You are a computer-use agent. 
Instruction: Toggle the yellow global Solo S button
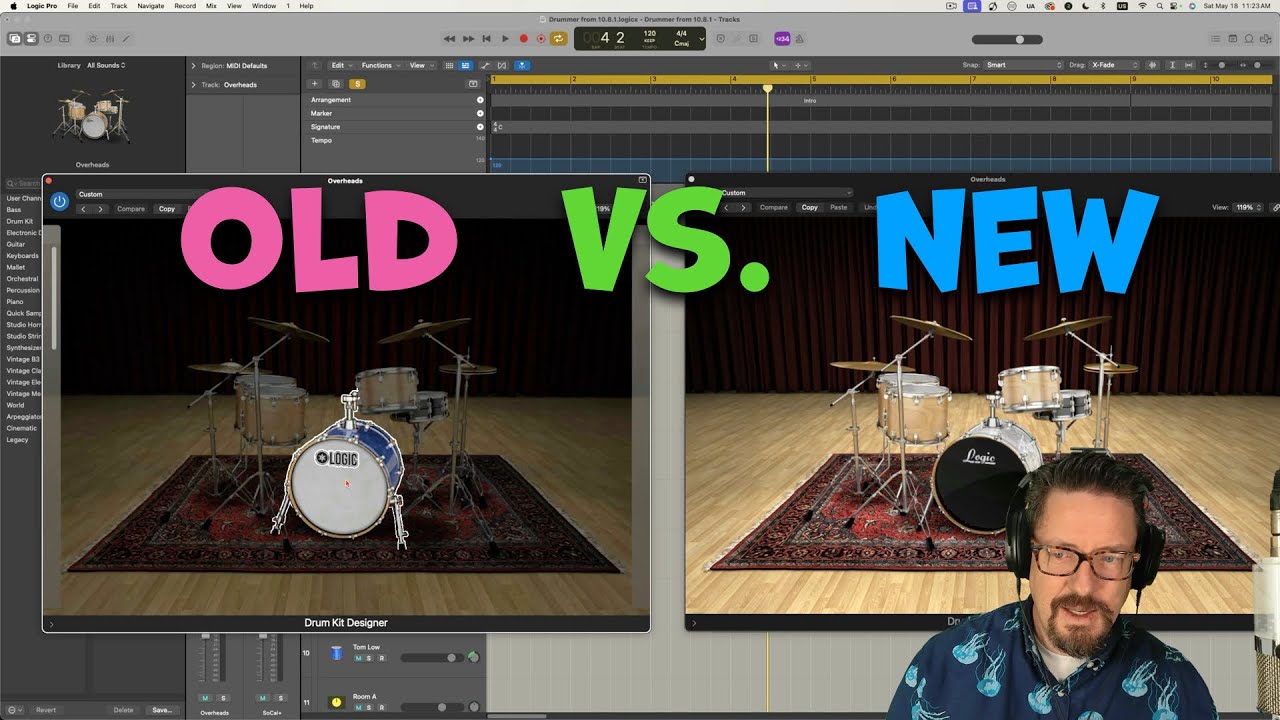pos(358,84)
